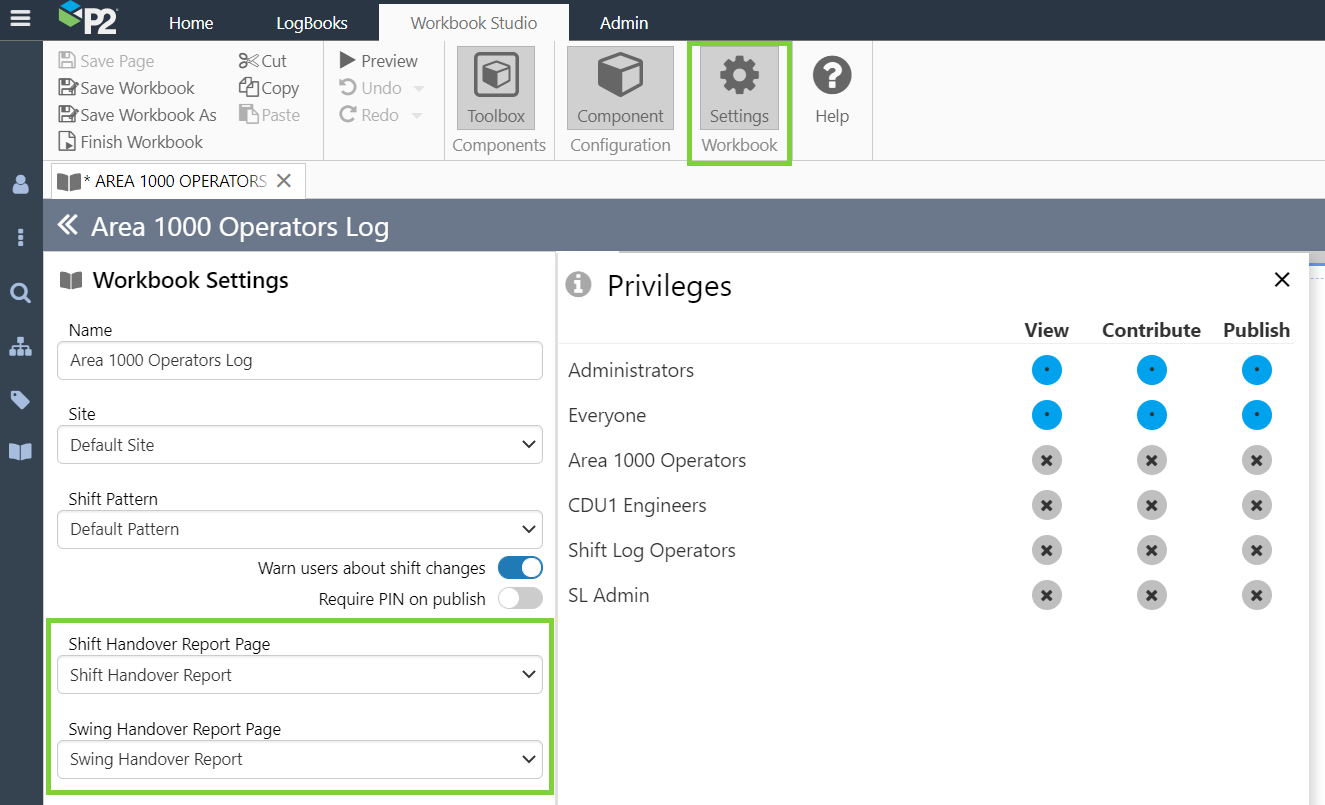This screenshot has height=805, width=1325.
Task: Enable Require PIN on publish
Action: (x=520, y=599)
